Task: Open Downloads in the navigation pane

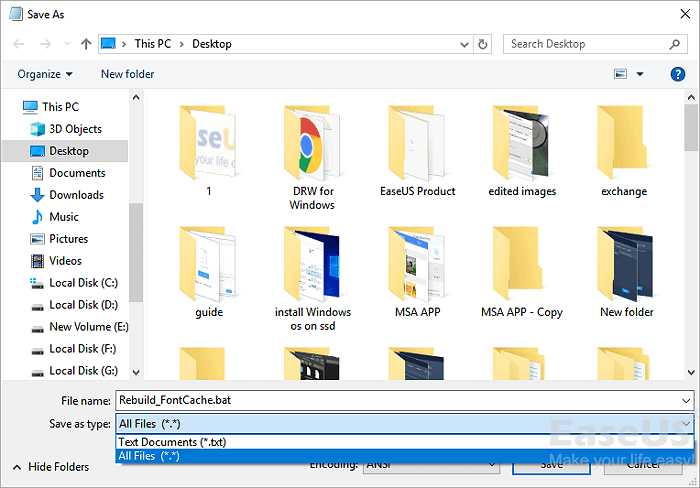Action: (76, 195)
